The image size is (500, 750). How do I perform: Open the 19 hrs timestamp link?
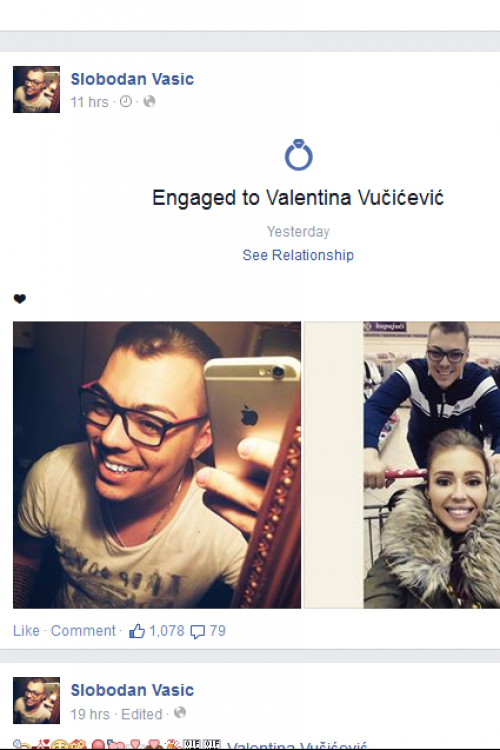[90, 714]
